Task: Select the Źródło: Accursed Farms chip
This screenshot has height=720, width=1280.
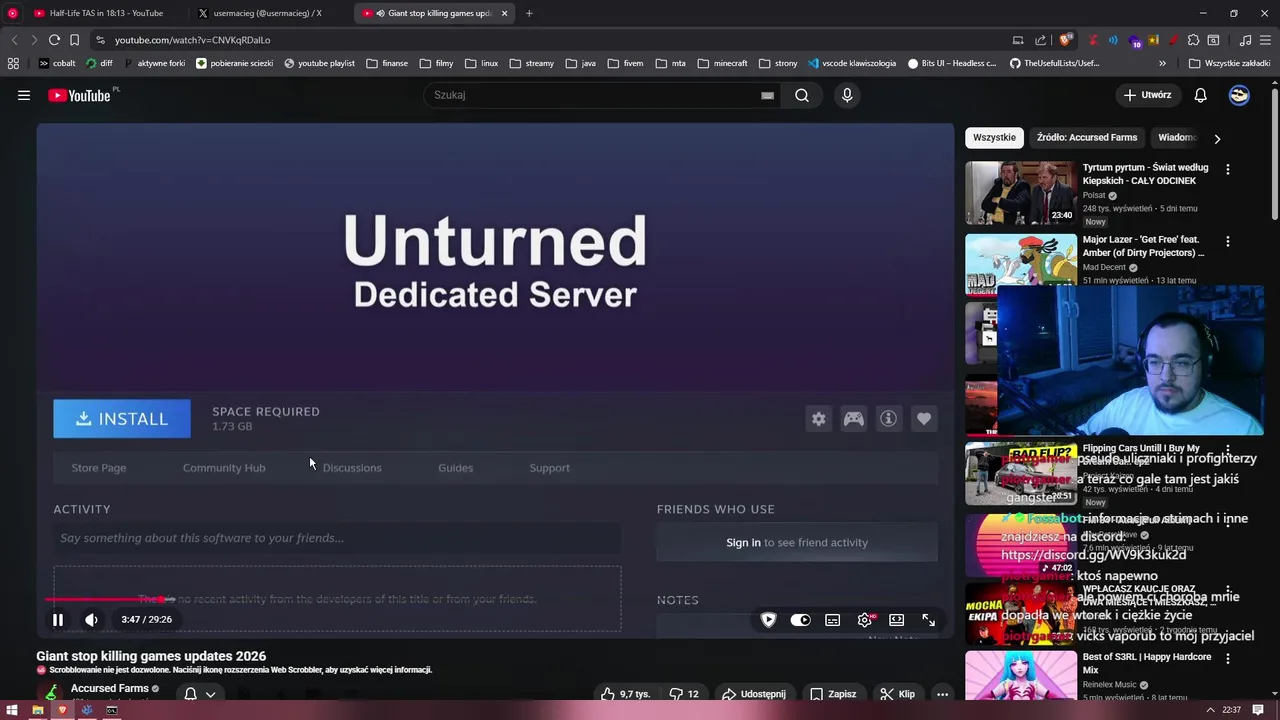Action: pos(1087,138)
